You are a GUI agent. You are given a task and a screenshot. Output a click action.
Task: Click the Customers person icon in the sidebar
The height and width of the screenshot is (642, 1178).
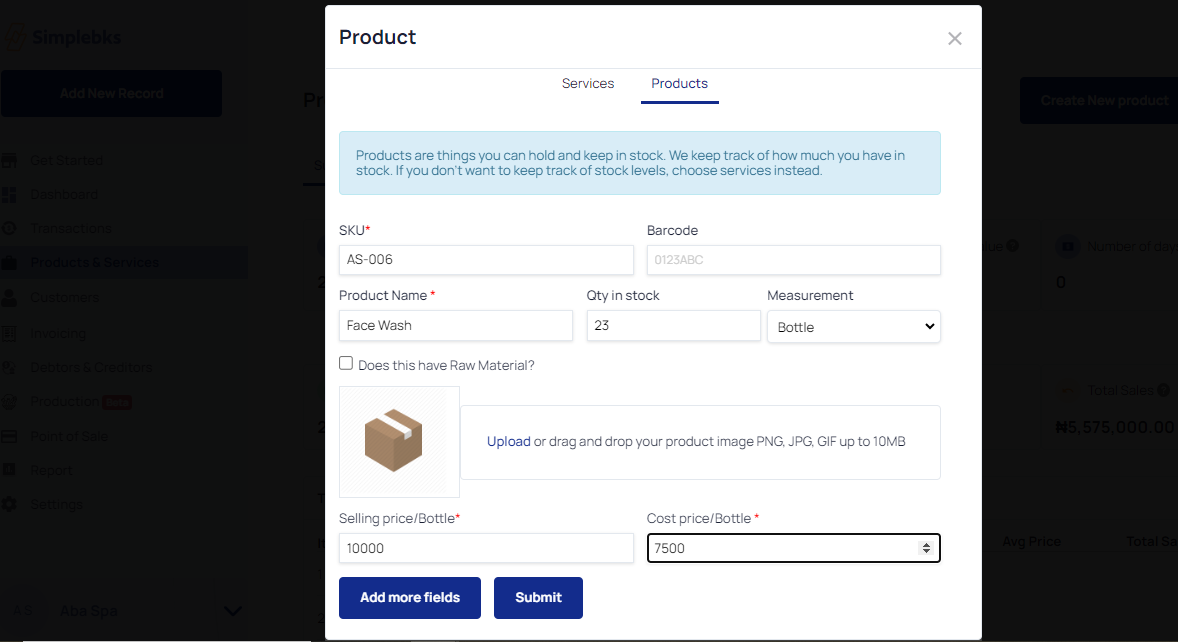[9, 298]
